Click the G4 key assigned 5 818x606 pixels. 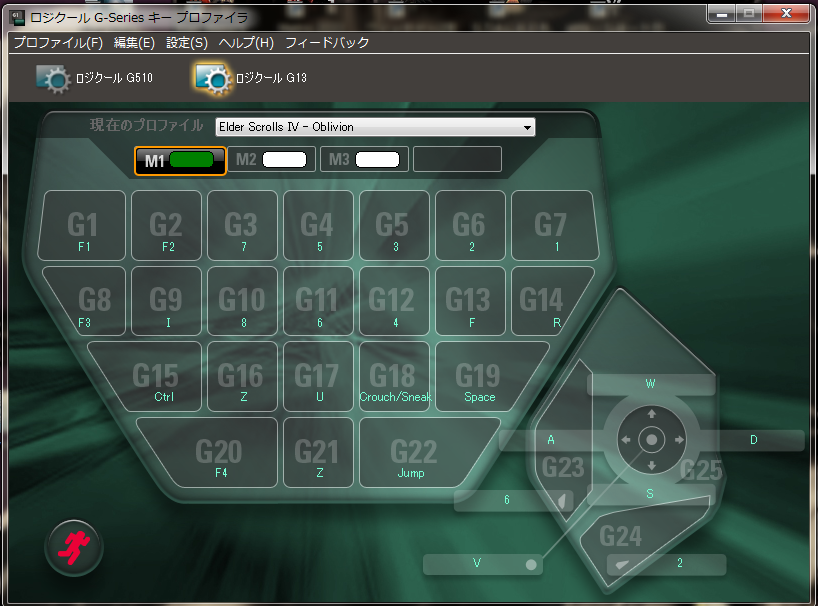click(x=318, y=225)
